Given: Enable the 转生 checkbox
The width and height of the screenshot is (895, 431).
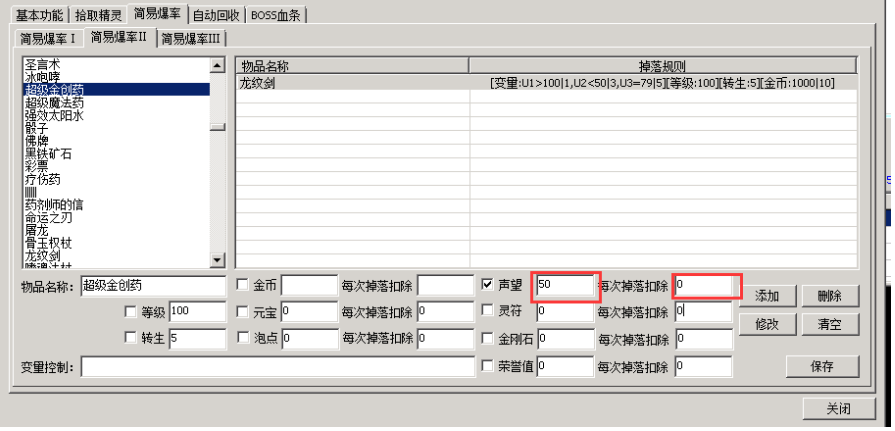Looking at the screenshot, I should coord(130,338).
